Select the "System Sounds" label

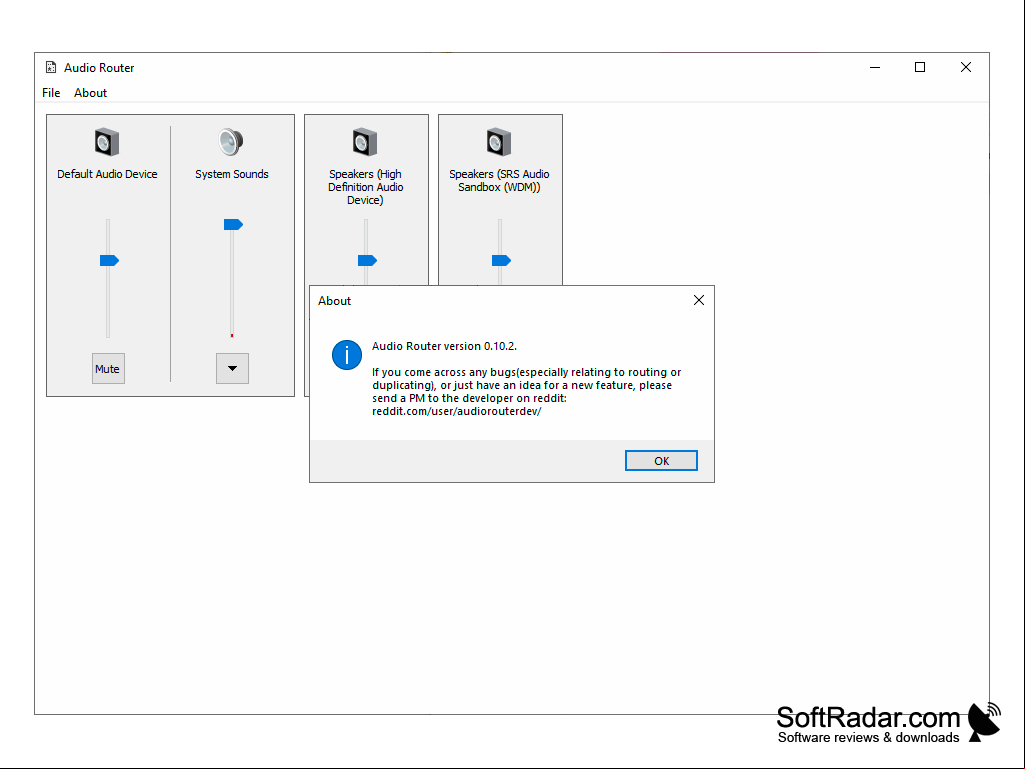(x=231, y=174)
